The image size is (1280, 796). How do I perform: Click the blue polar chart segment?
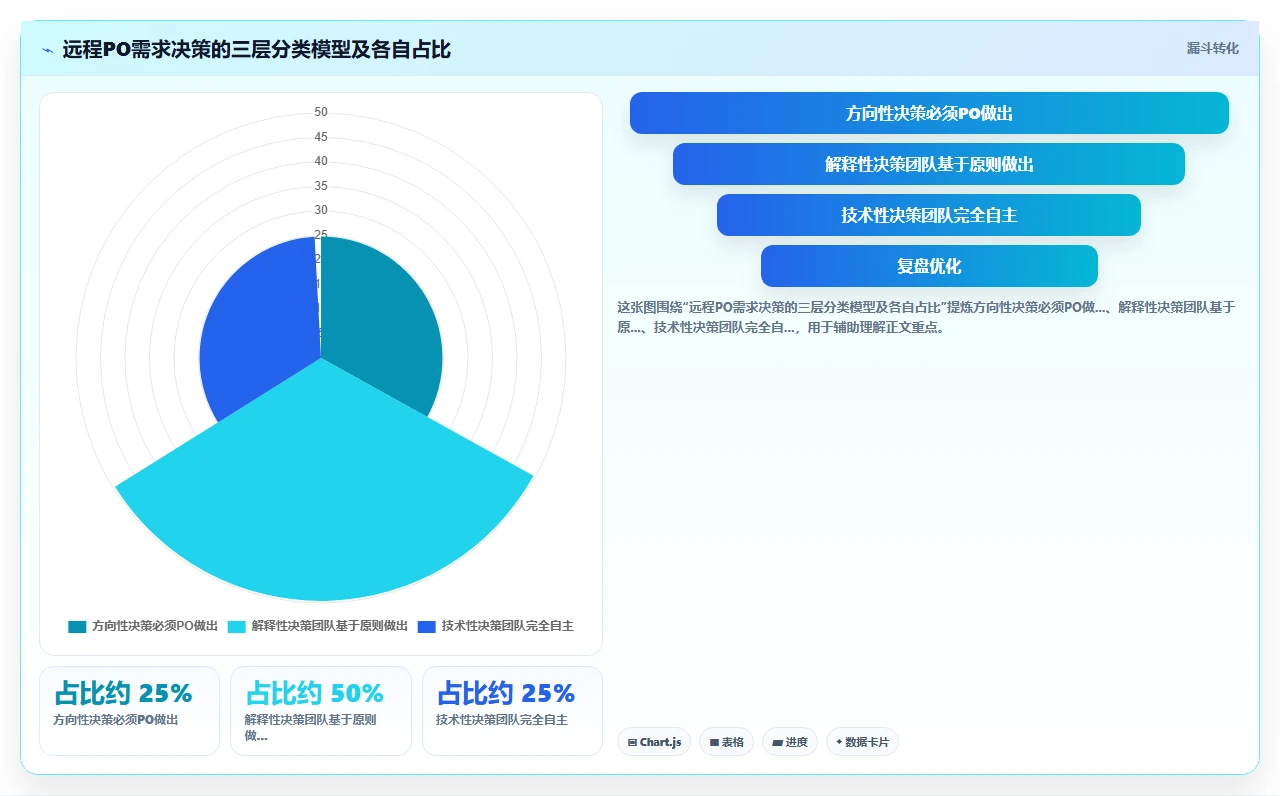point(260,330)
